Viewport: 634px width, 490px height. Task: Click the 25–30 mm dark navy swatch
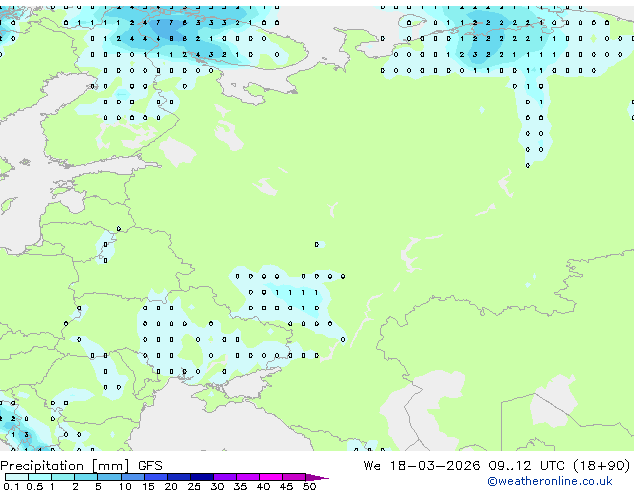(202, 477)
